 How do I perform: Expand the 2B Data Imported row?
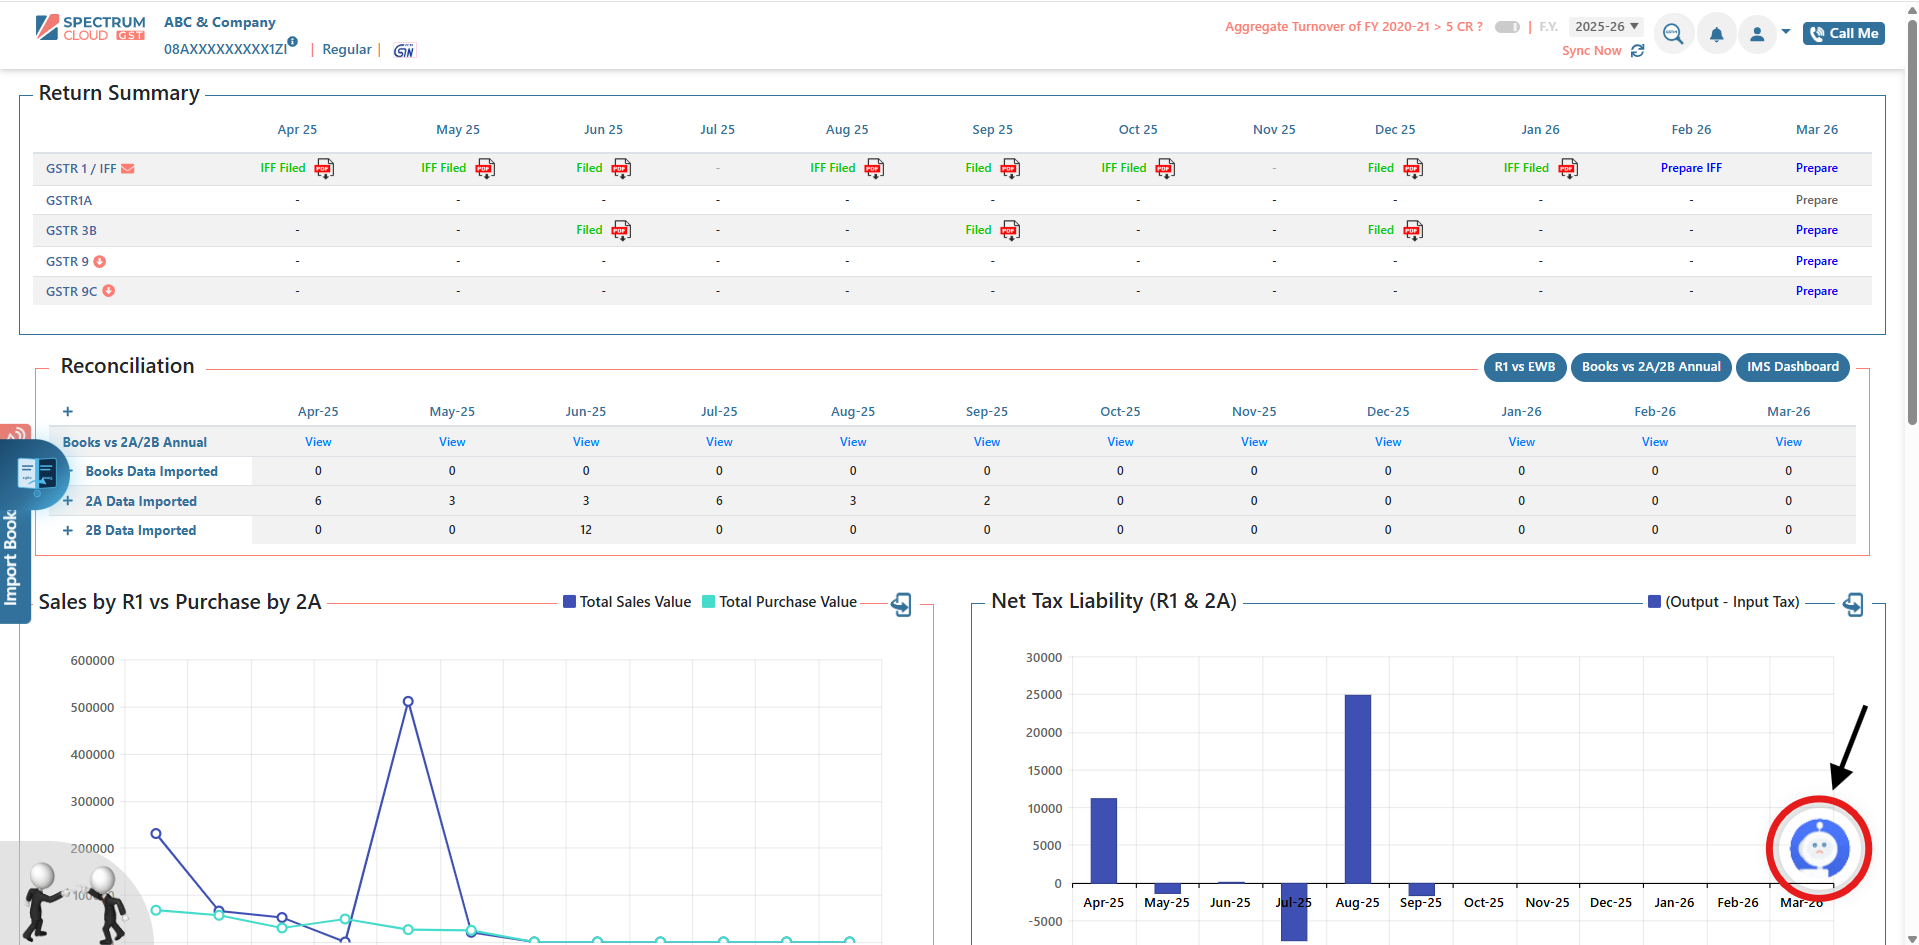pos(68,531)
